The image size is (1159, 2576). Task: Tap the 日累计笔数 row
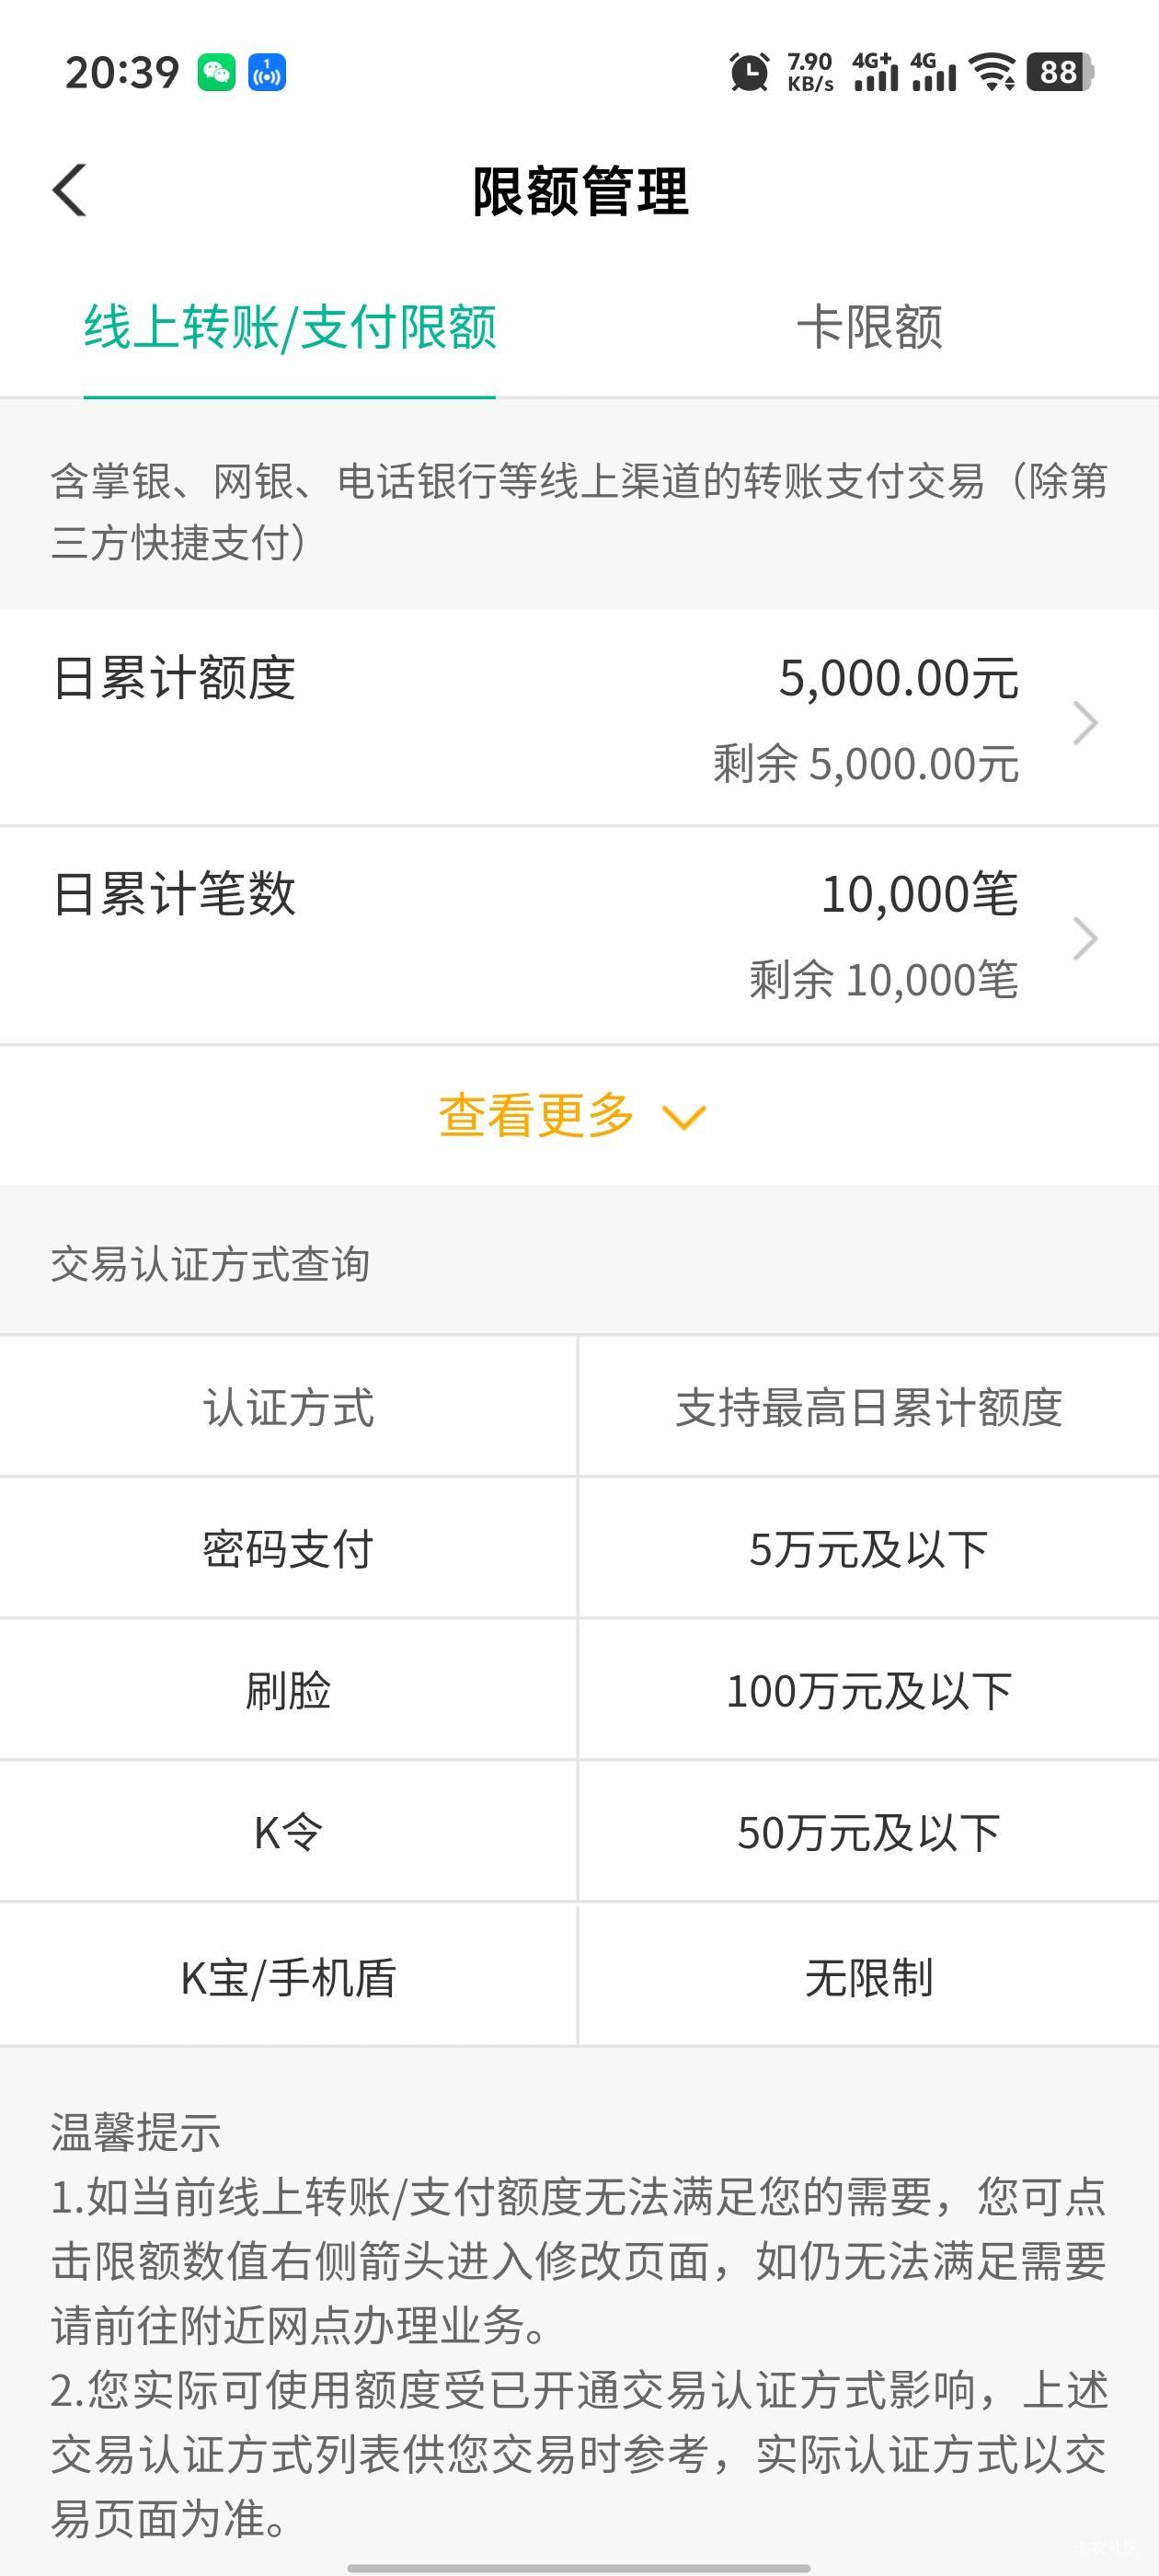coord(174,894)
